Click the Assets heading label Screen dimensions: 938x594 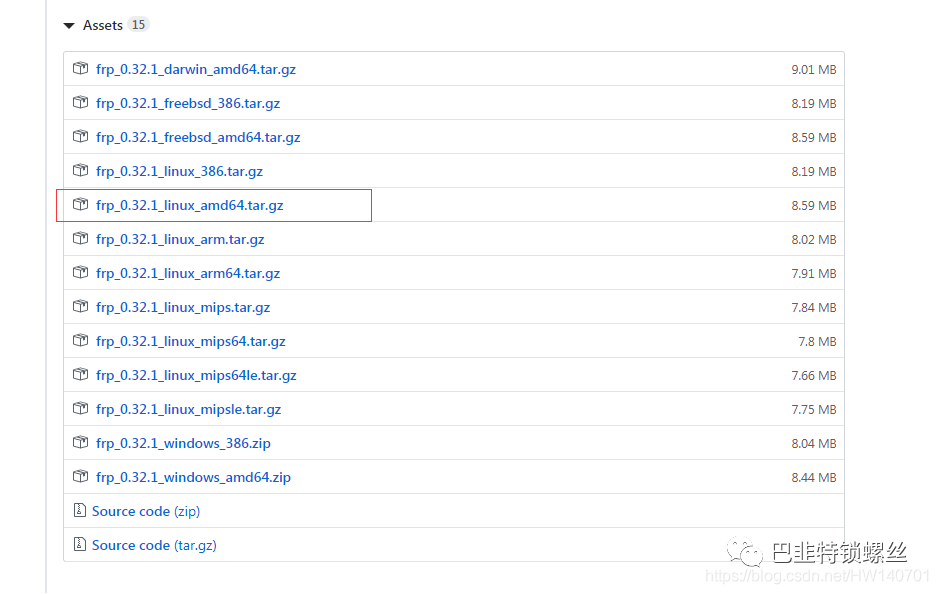coord(103,26)
